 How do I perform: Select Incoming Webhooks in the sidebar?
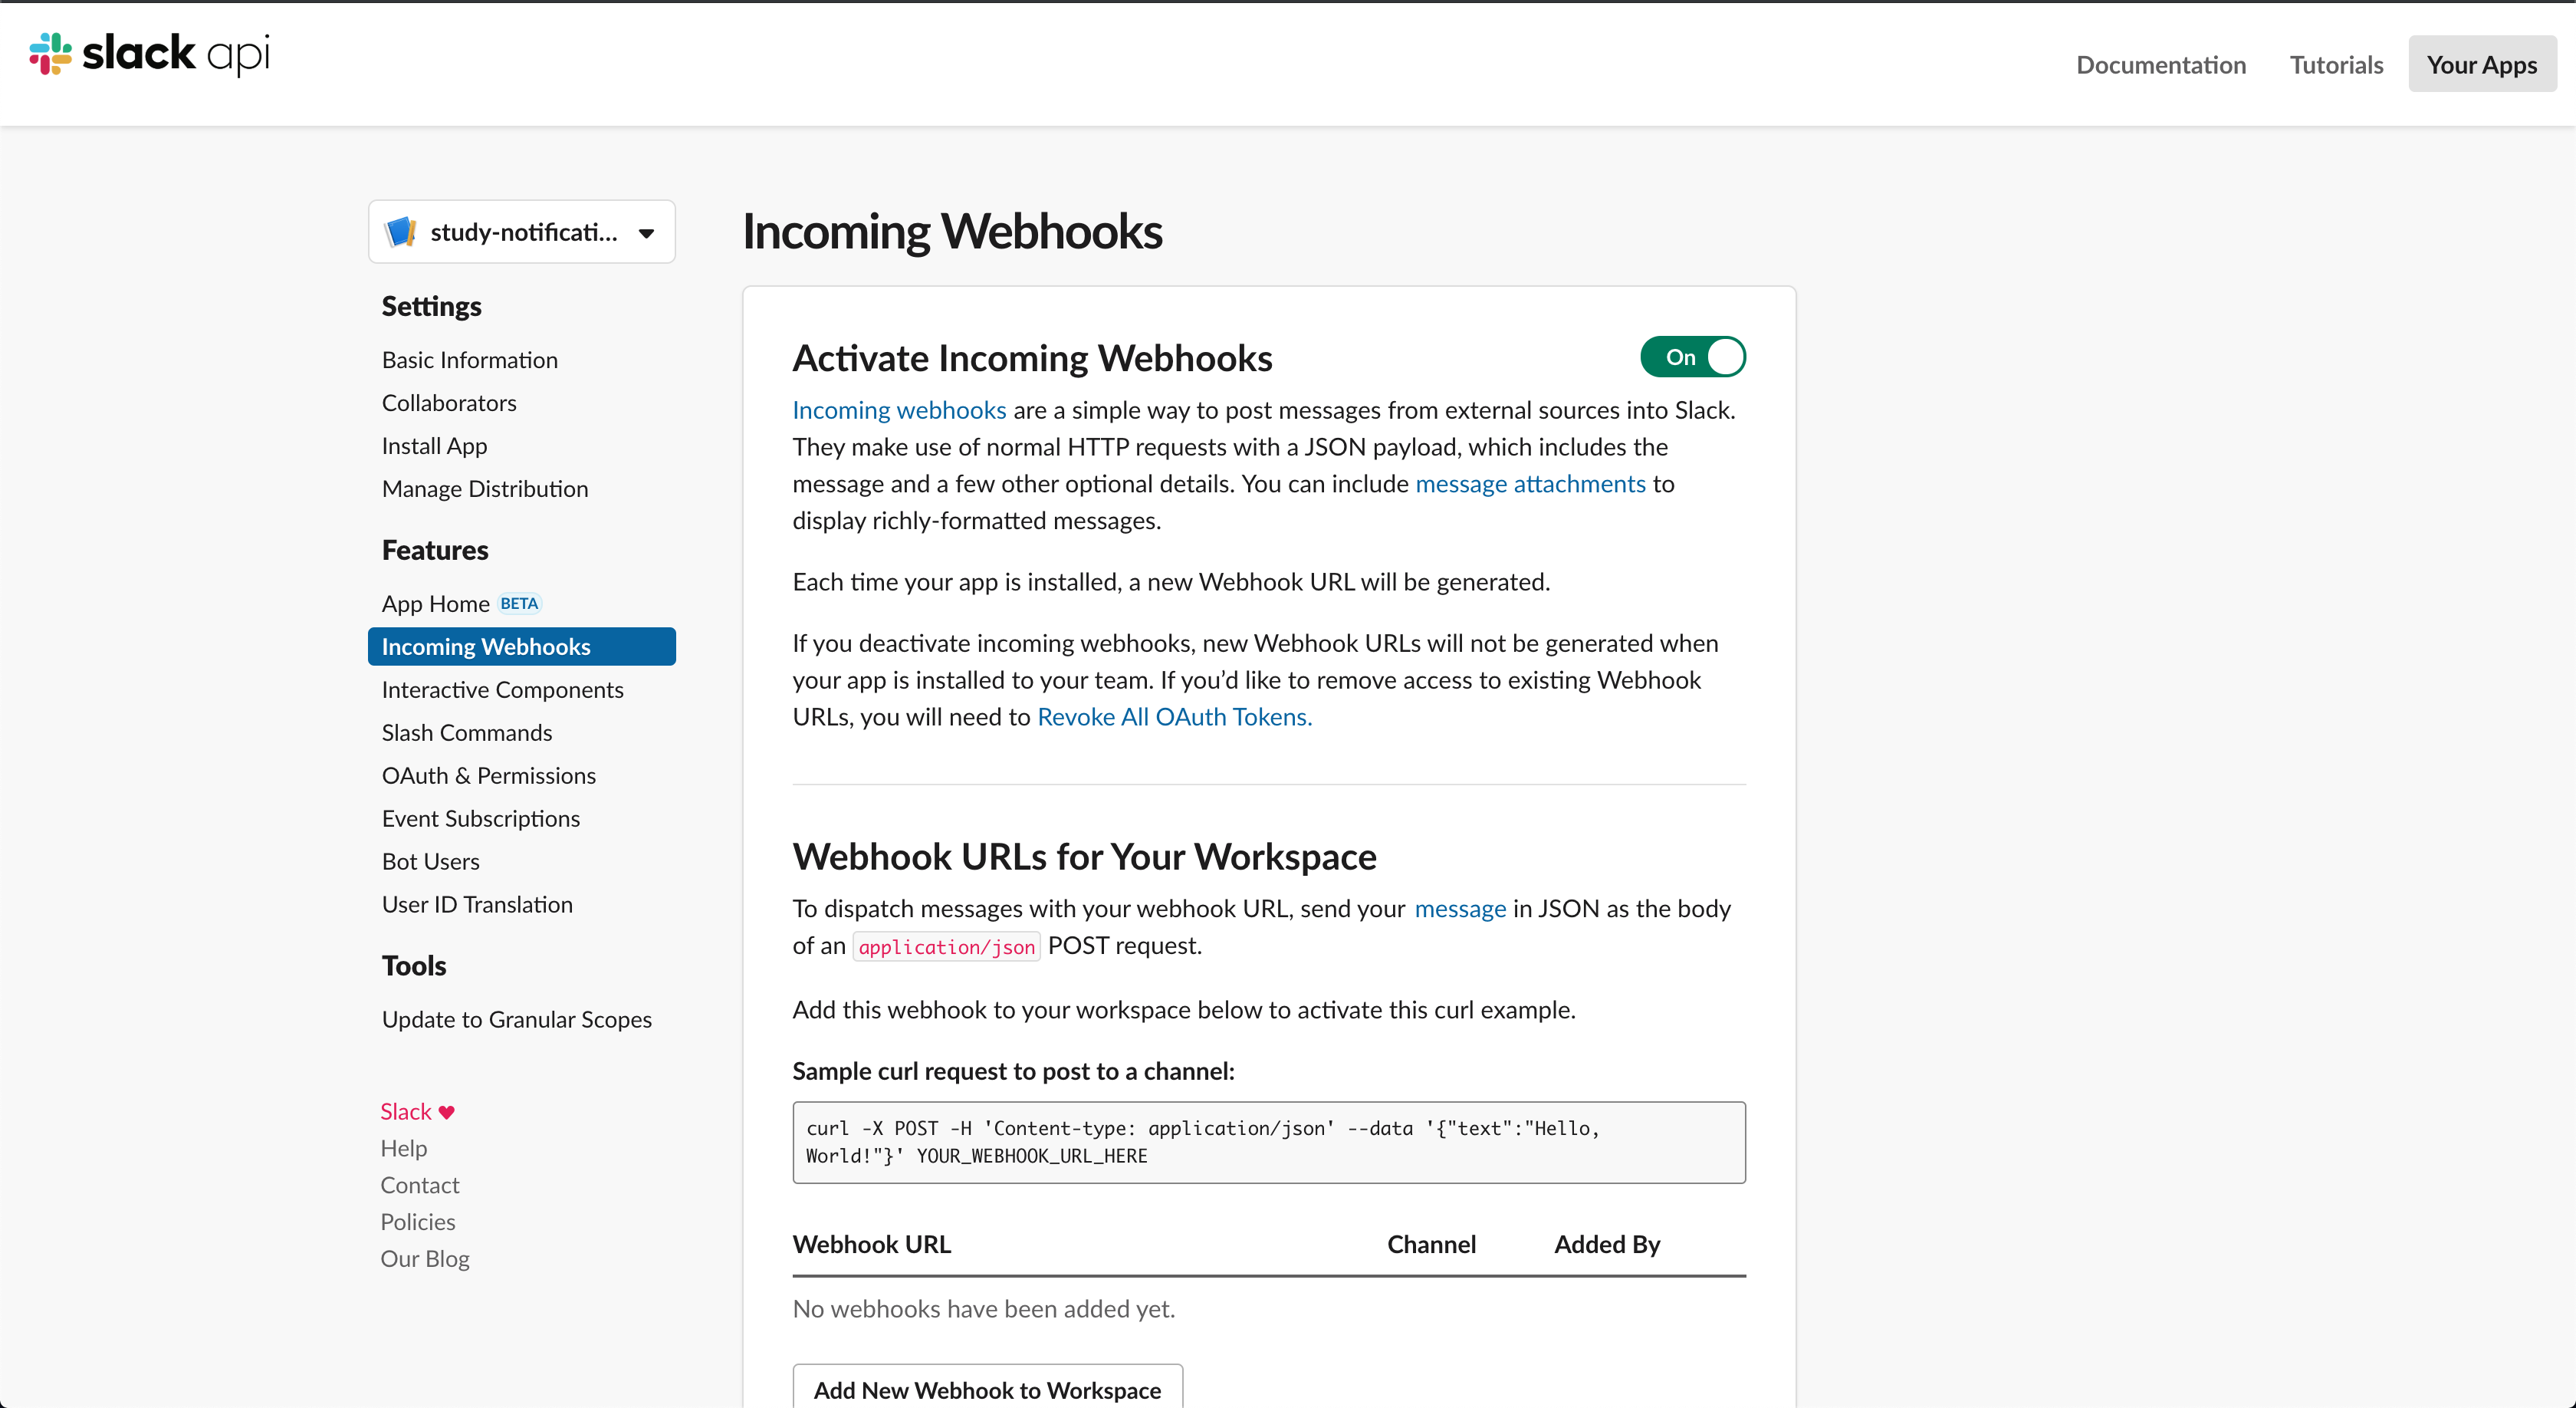point(522,646)
